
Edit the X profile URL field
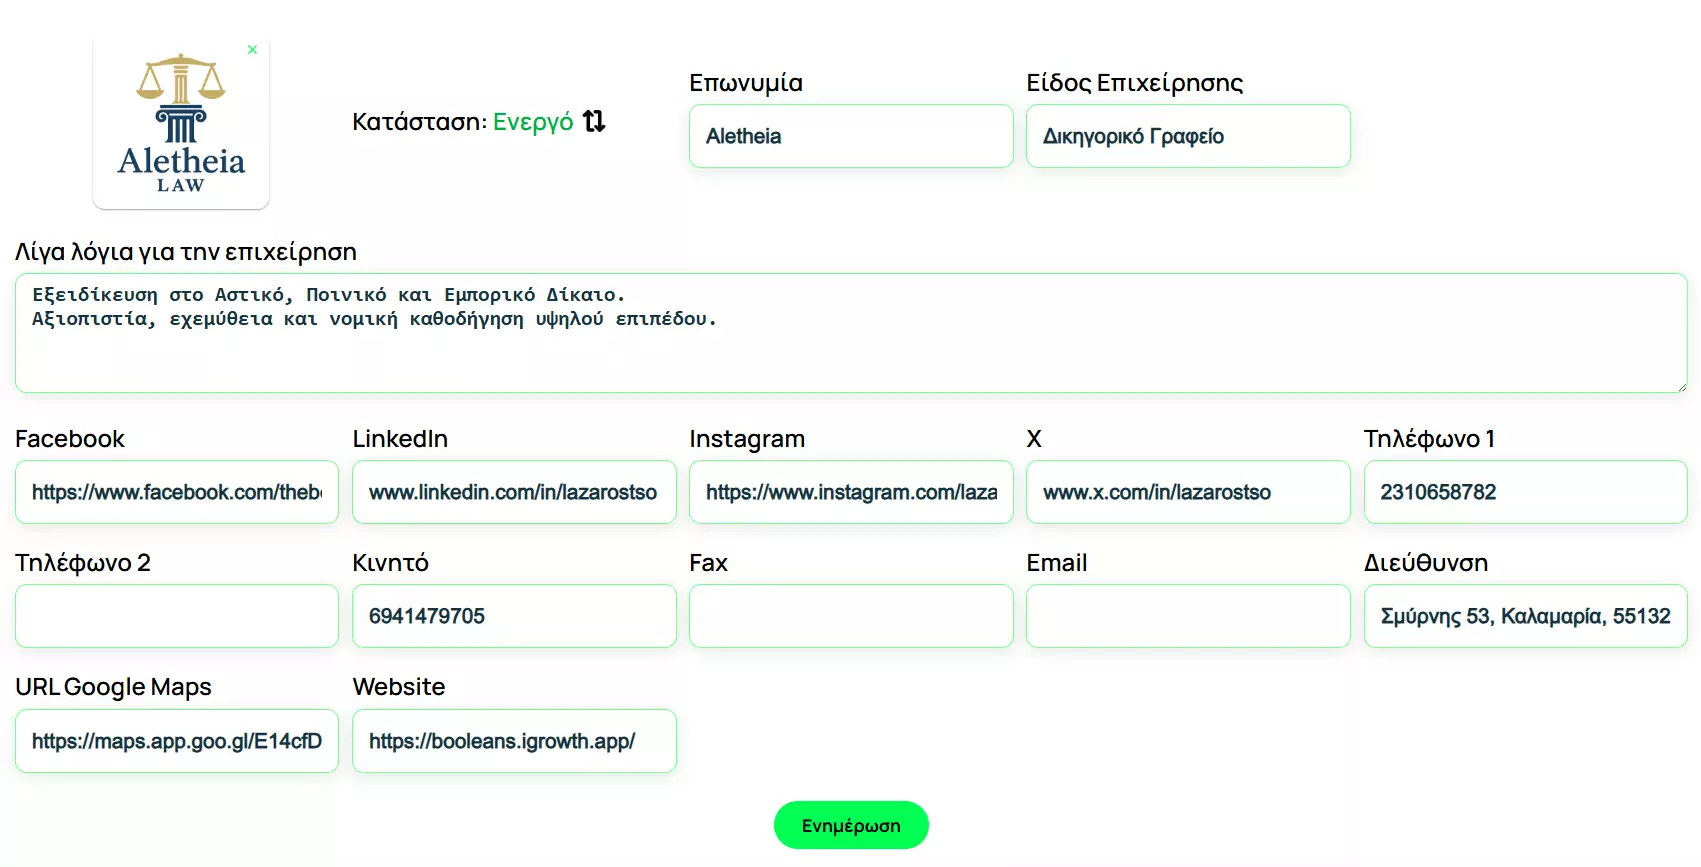(1187, 492)
